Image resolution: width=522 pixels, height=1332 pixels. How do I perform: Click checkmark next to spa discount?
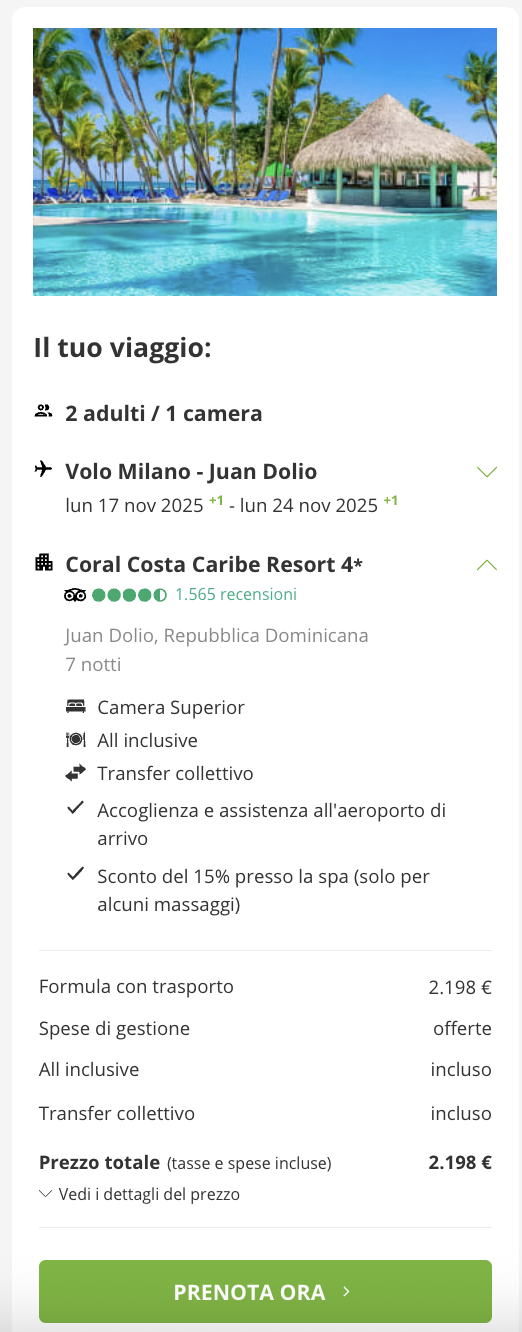pos(75,874)
